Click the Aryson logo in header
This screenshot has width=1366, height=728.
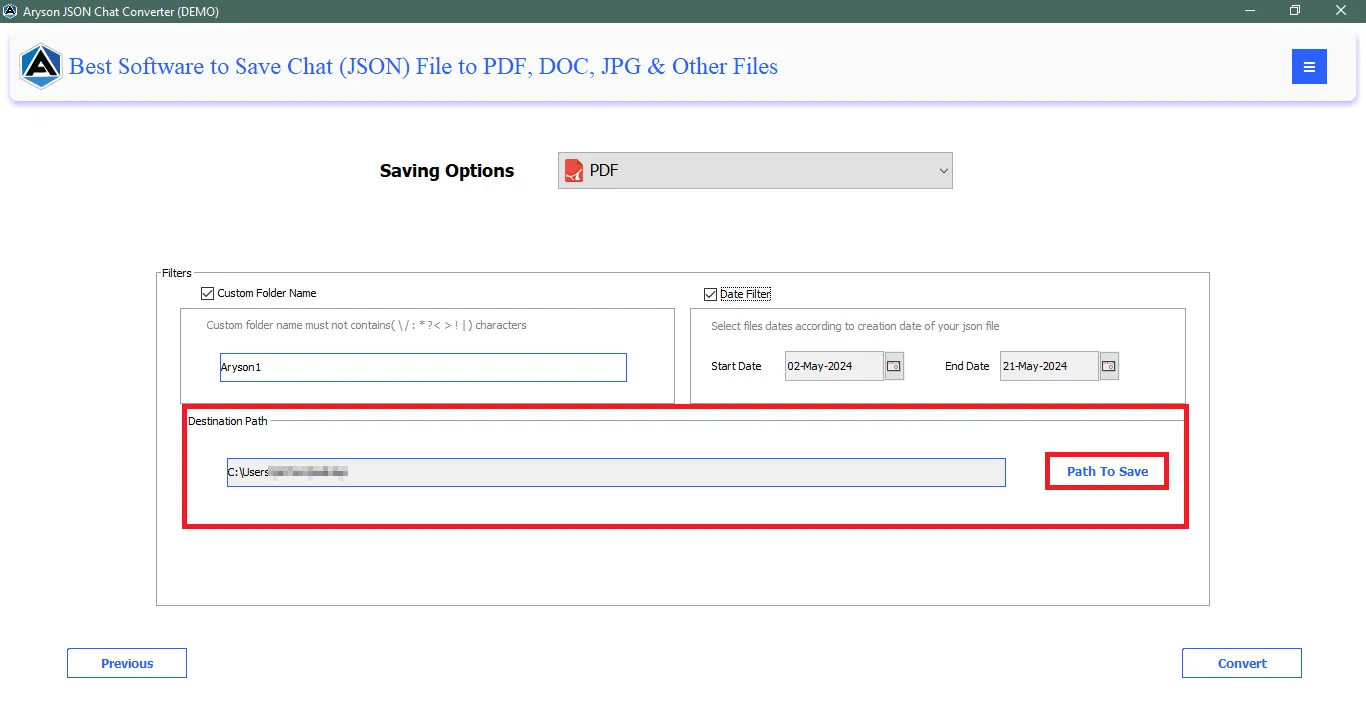click(x=41, y=67)
